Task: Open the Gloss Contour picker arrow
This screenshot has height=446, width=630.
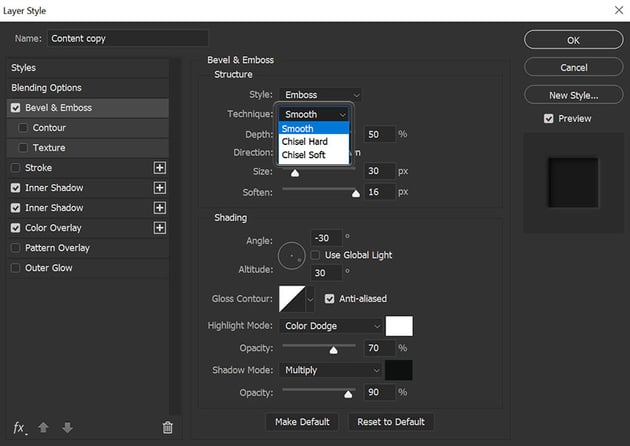Action: coord(310,299)
